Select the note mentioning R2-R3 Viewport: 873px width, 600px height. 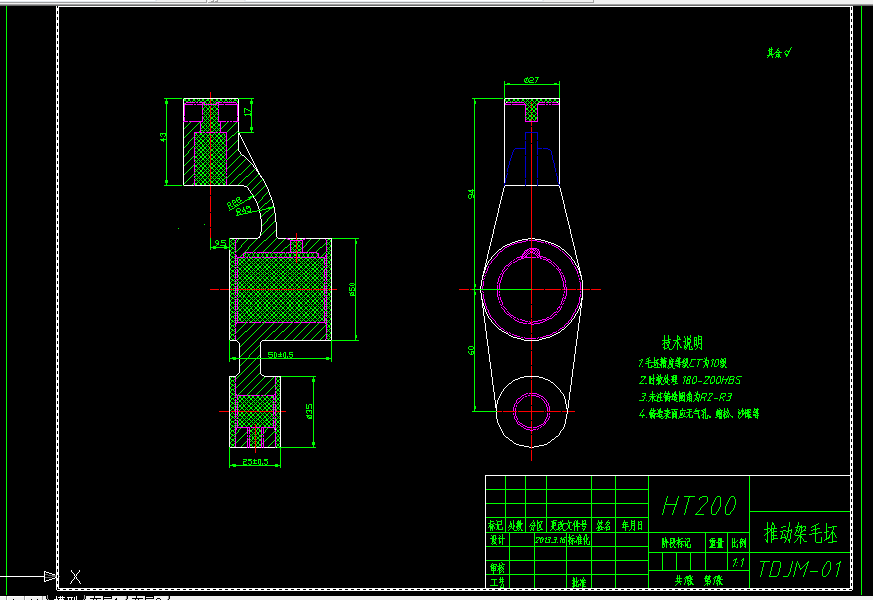685,397
